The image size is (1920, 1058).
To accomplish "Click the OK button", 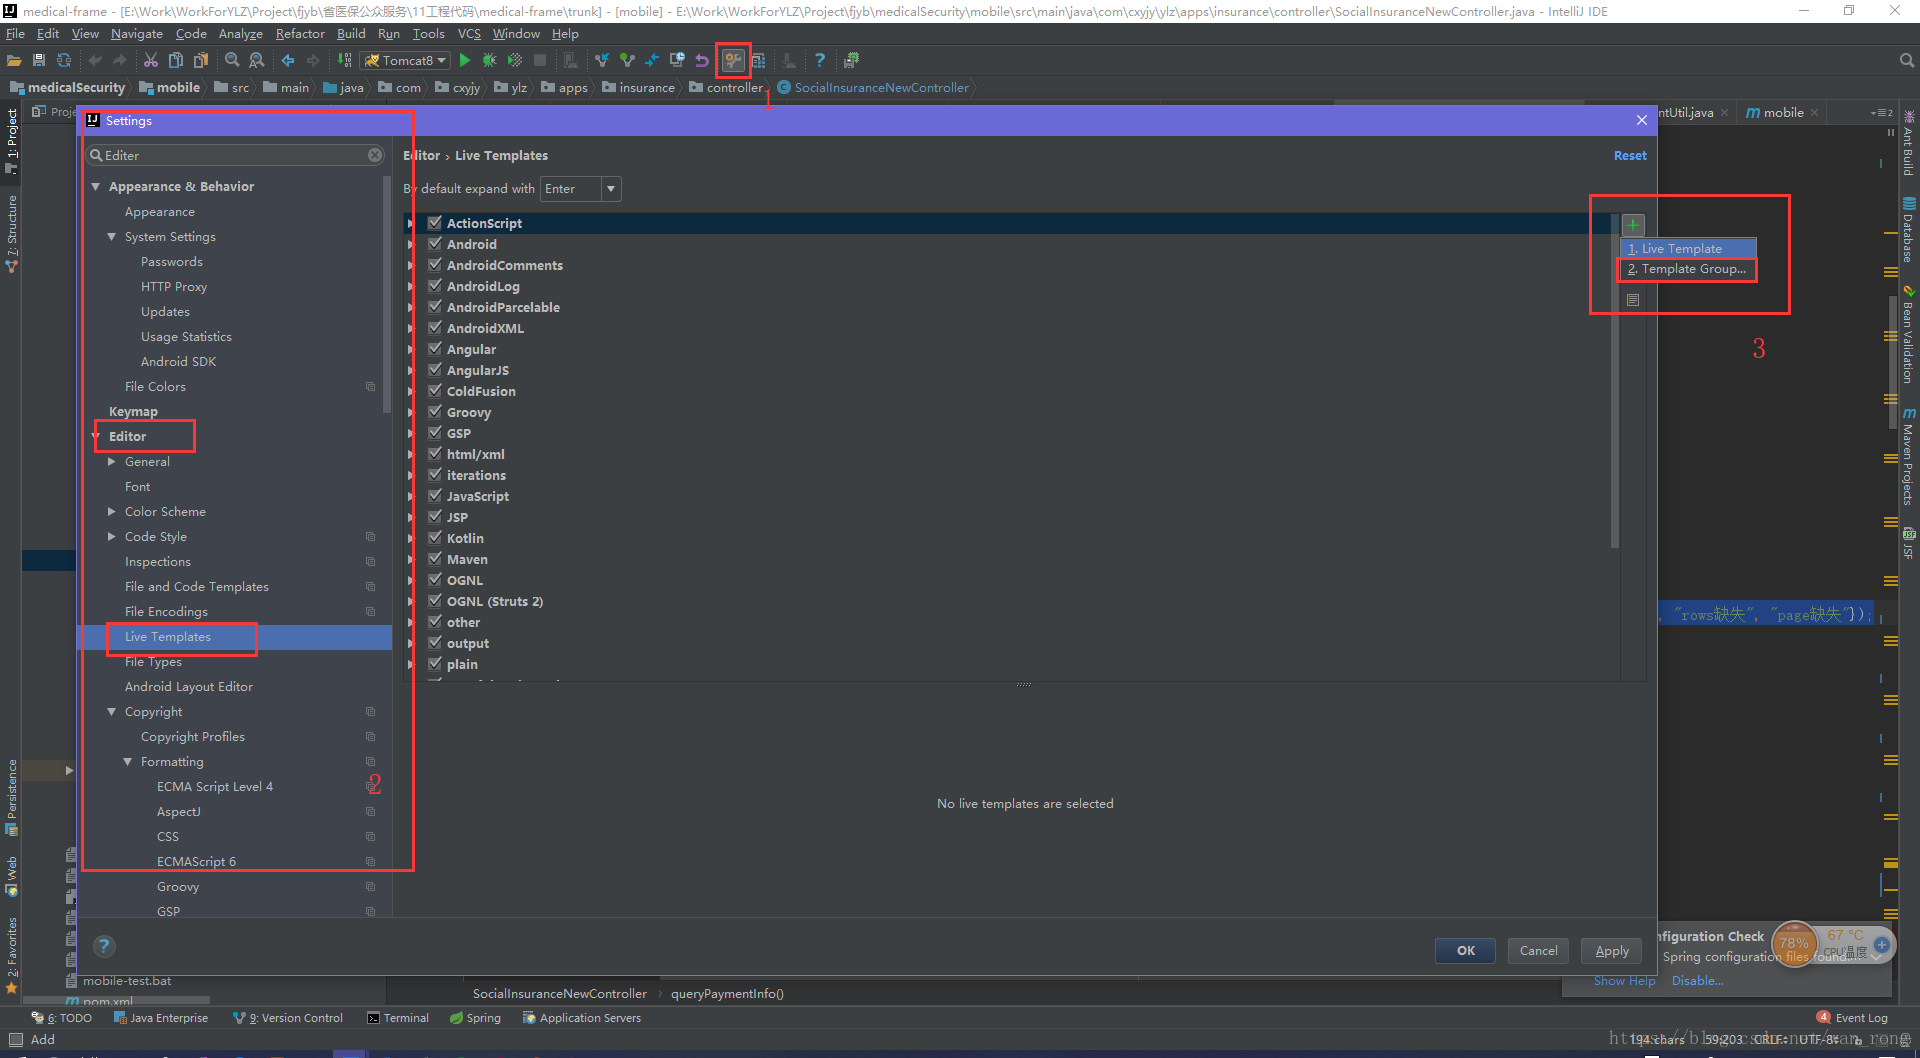I will point(1465,951).
